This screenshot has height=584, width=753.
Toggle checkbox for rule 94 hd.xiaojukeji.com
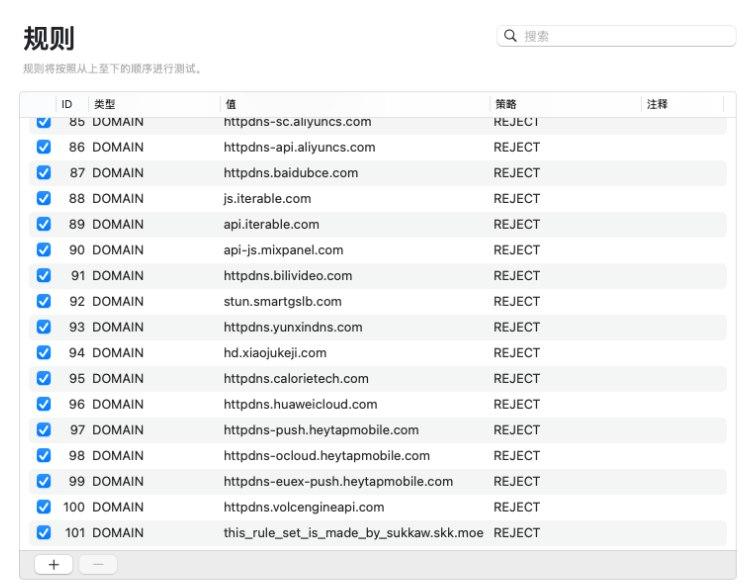click(x=43, y=353)
